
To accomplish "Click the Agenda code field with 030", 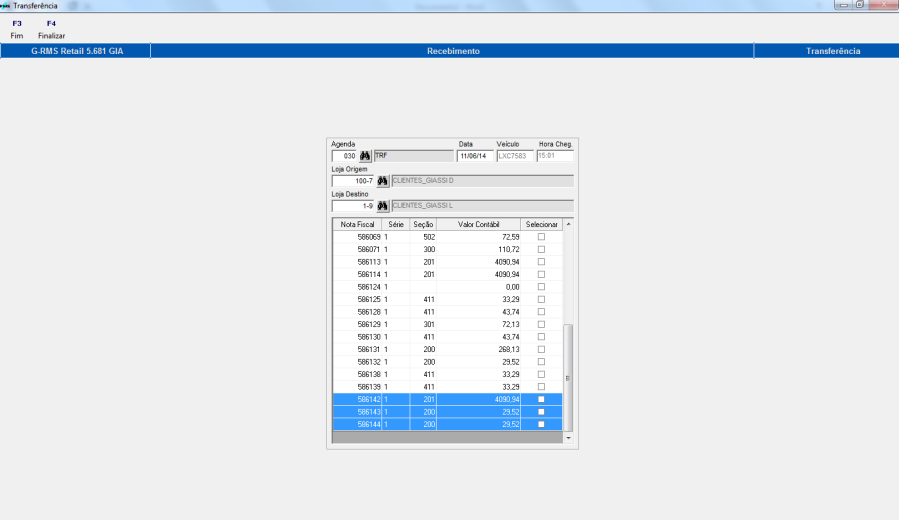I will click(345, 156).
